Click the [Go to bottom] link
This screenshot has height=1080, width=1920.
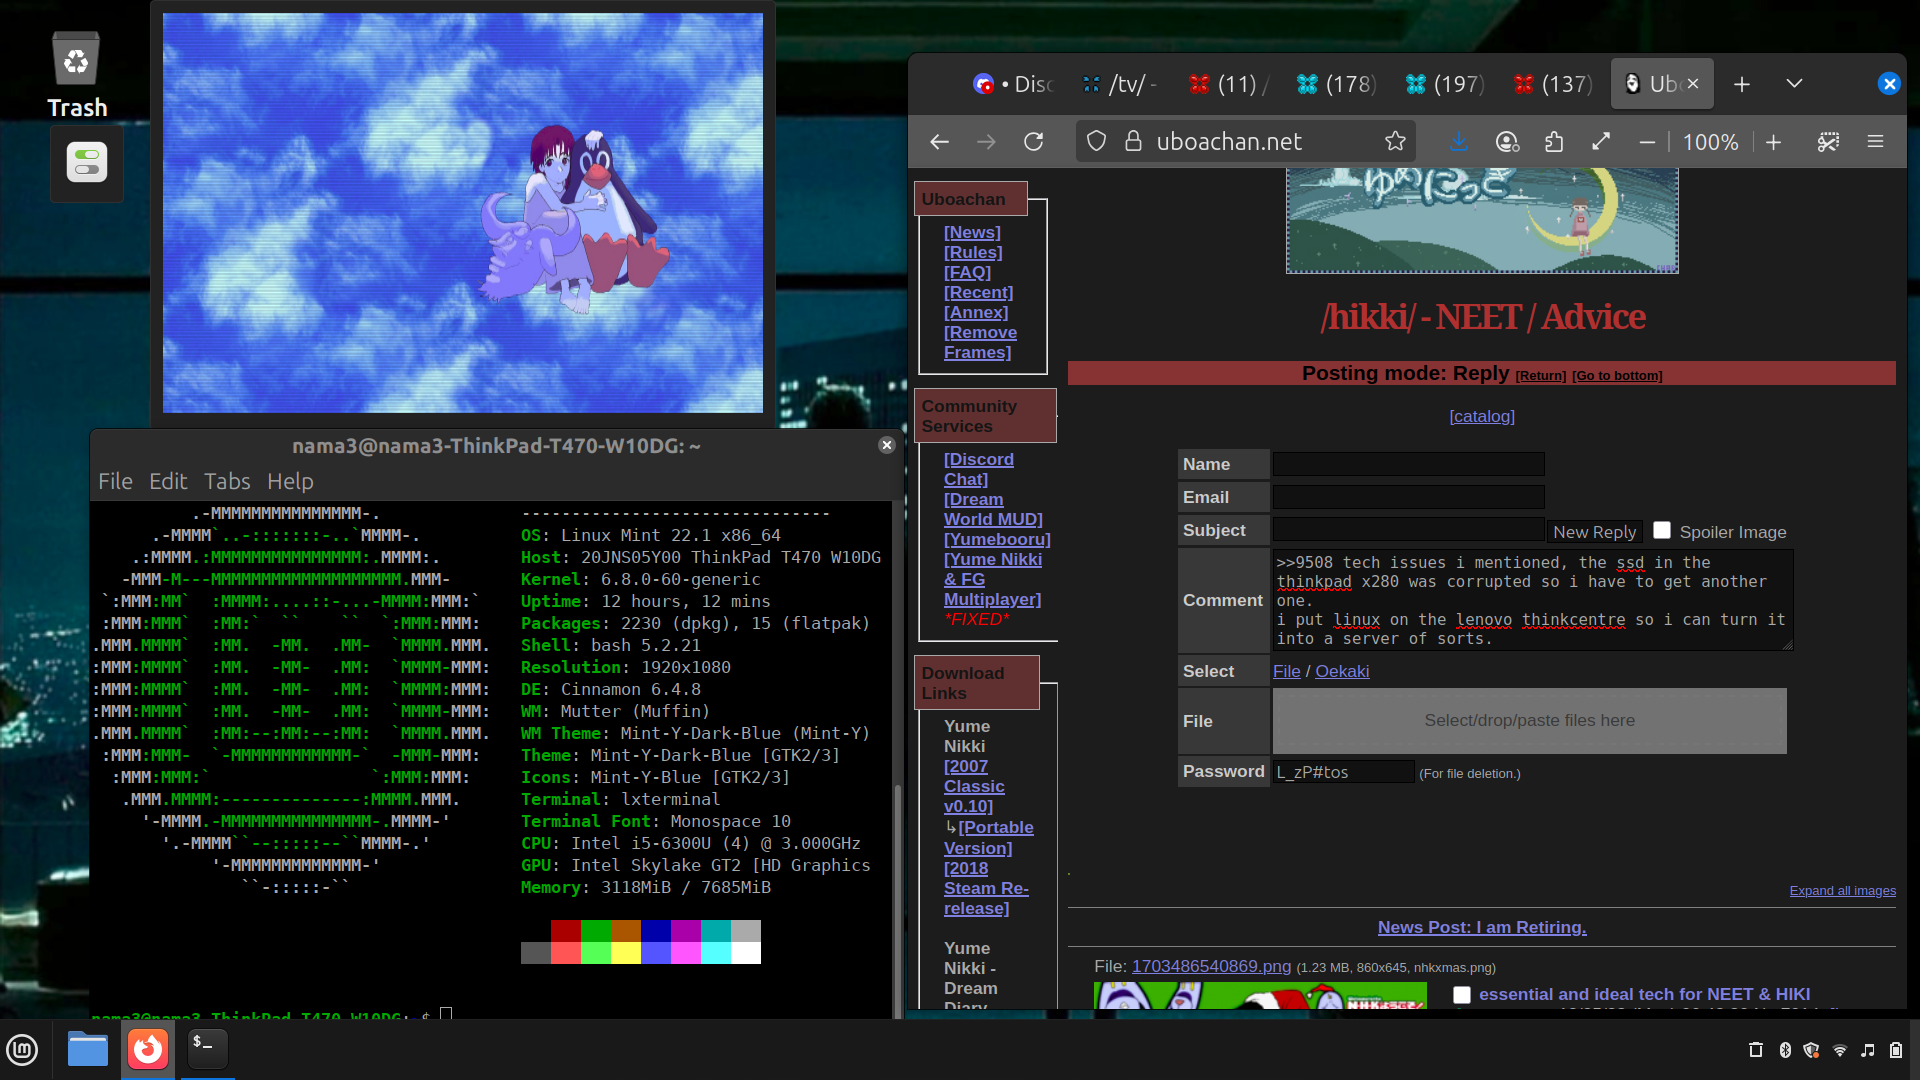pyautogui.click(x=1617, y=376)
